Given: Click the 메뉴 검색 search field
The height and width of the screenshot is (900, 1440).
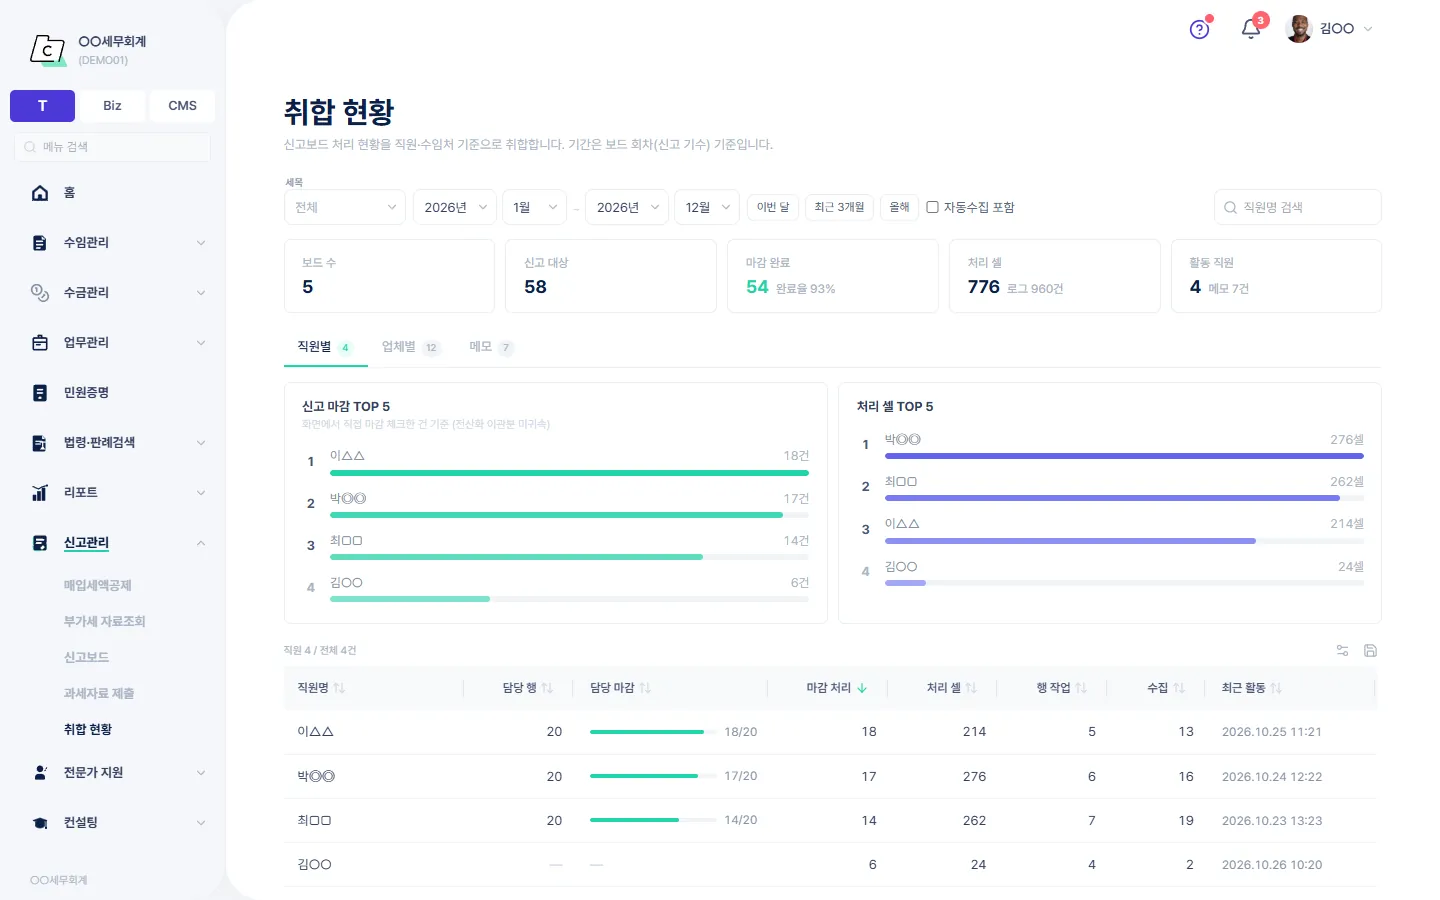Looking at the screenshot, I should point(111,147).
